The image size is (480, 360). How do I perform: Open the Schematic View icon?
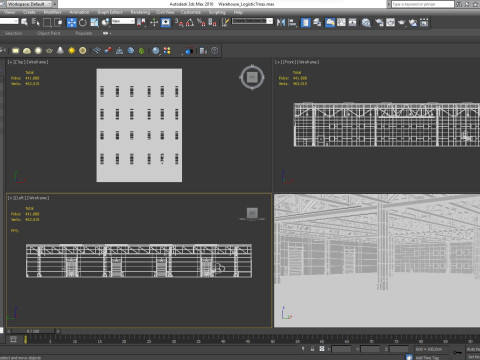[x=353, y=22]
